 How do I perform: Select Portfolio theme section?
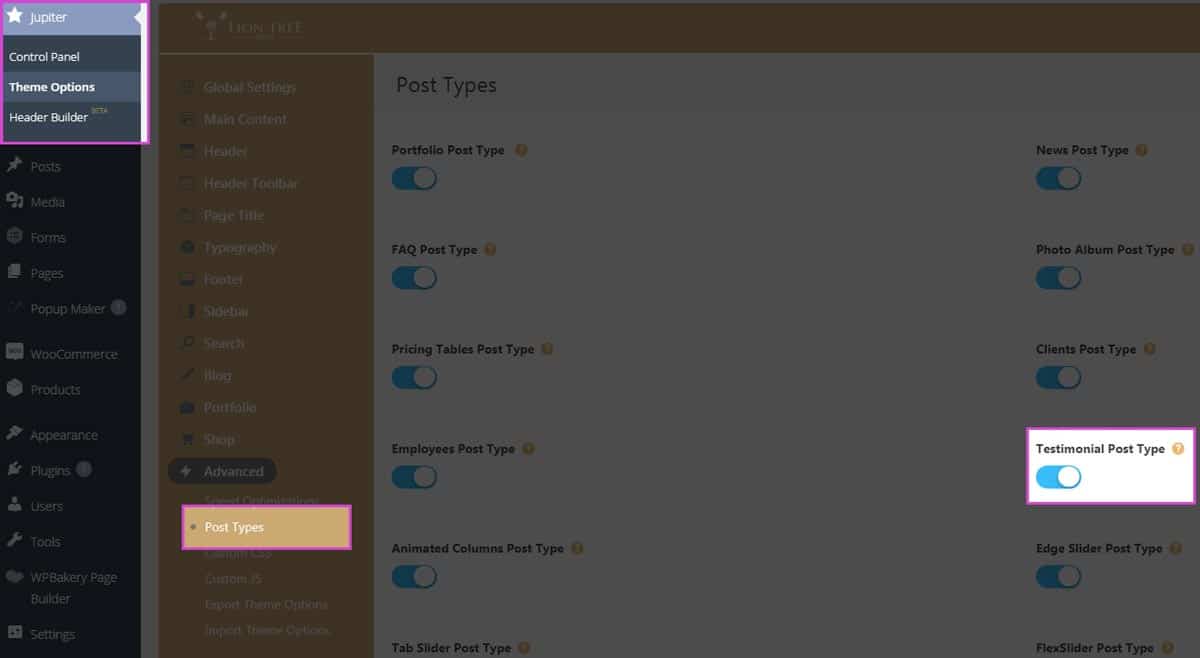pos(230,407)
